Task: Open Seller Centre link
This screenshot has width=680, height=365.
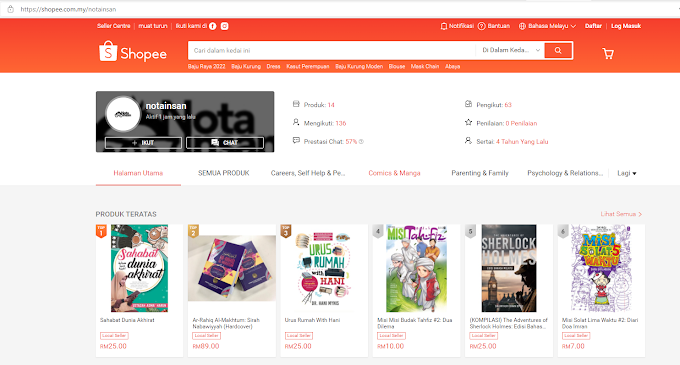Action: (114, 26)
